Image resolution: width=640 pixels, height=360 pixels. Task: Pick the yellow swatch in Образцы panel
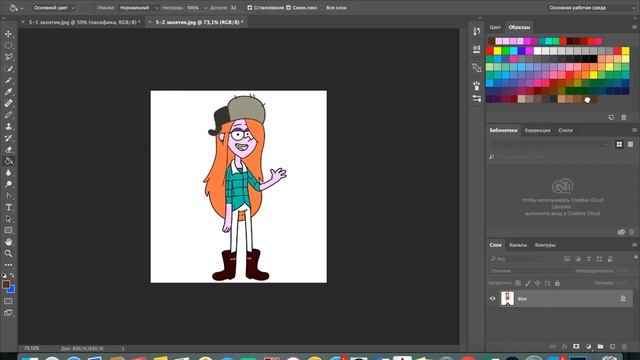(x=498, y=51)
